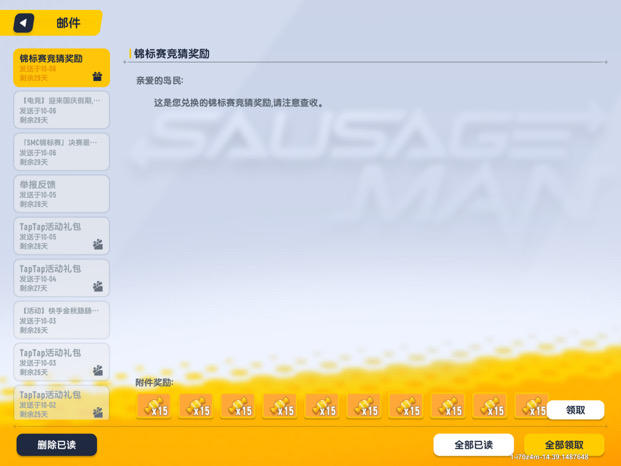Open TapTap活动礼包 mail sent 10-03
621x466 pixels.
point(61,362)
